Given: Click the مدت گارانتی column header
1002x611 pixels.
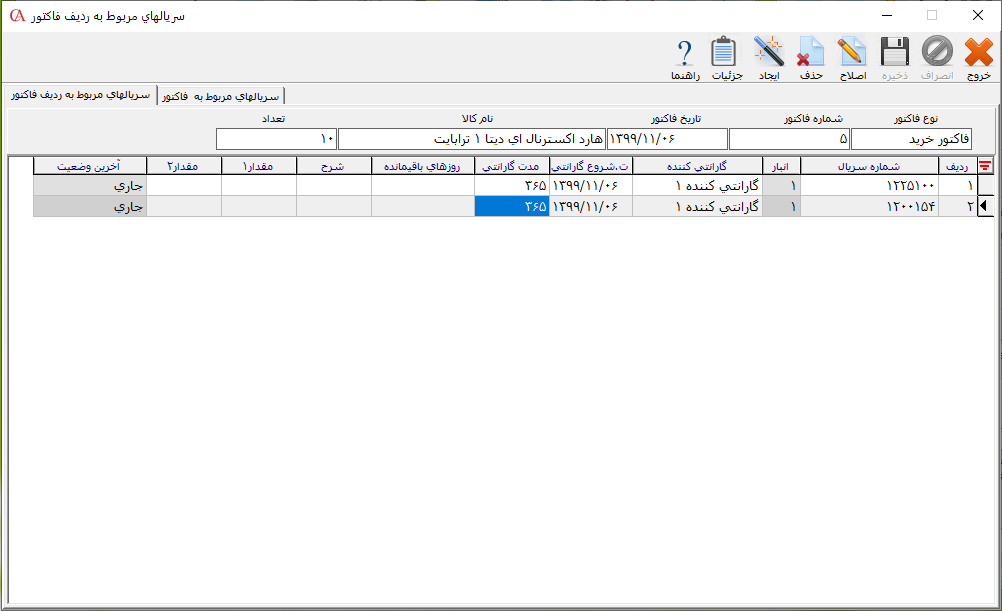Looking at the screenshot, I should (x=511, y=166).
